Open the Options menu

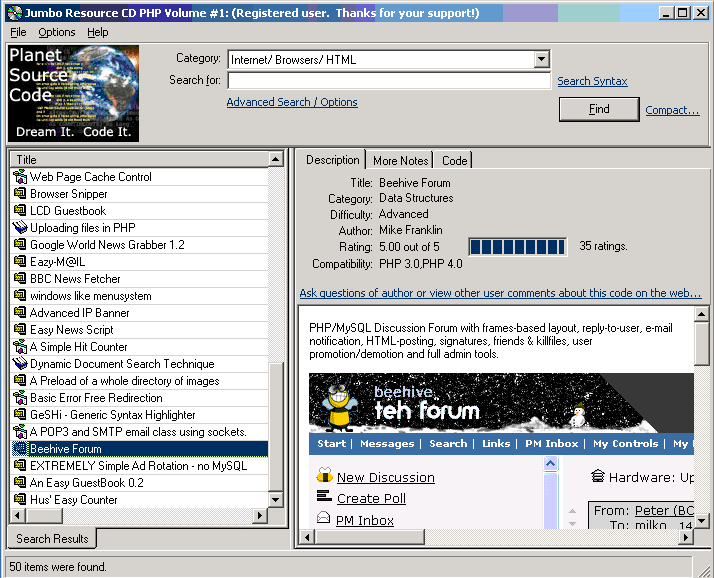pos(56,32)
